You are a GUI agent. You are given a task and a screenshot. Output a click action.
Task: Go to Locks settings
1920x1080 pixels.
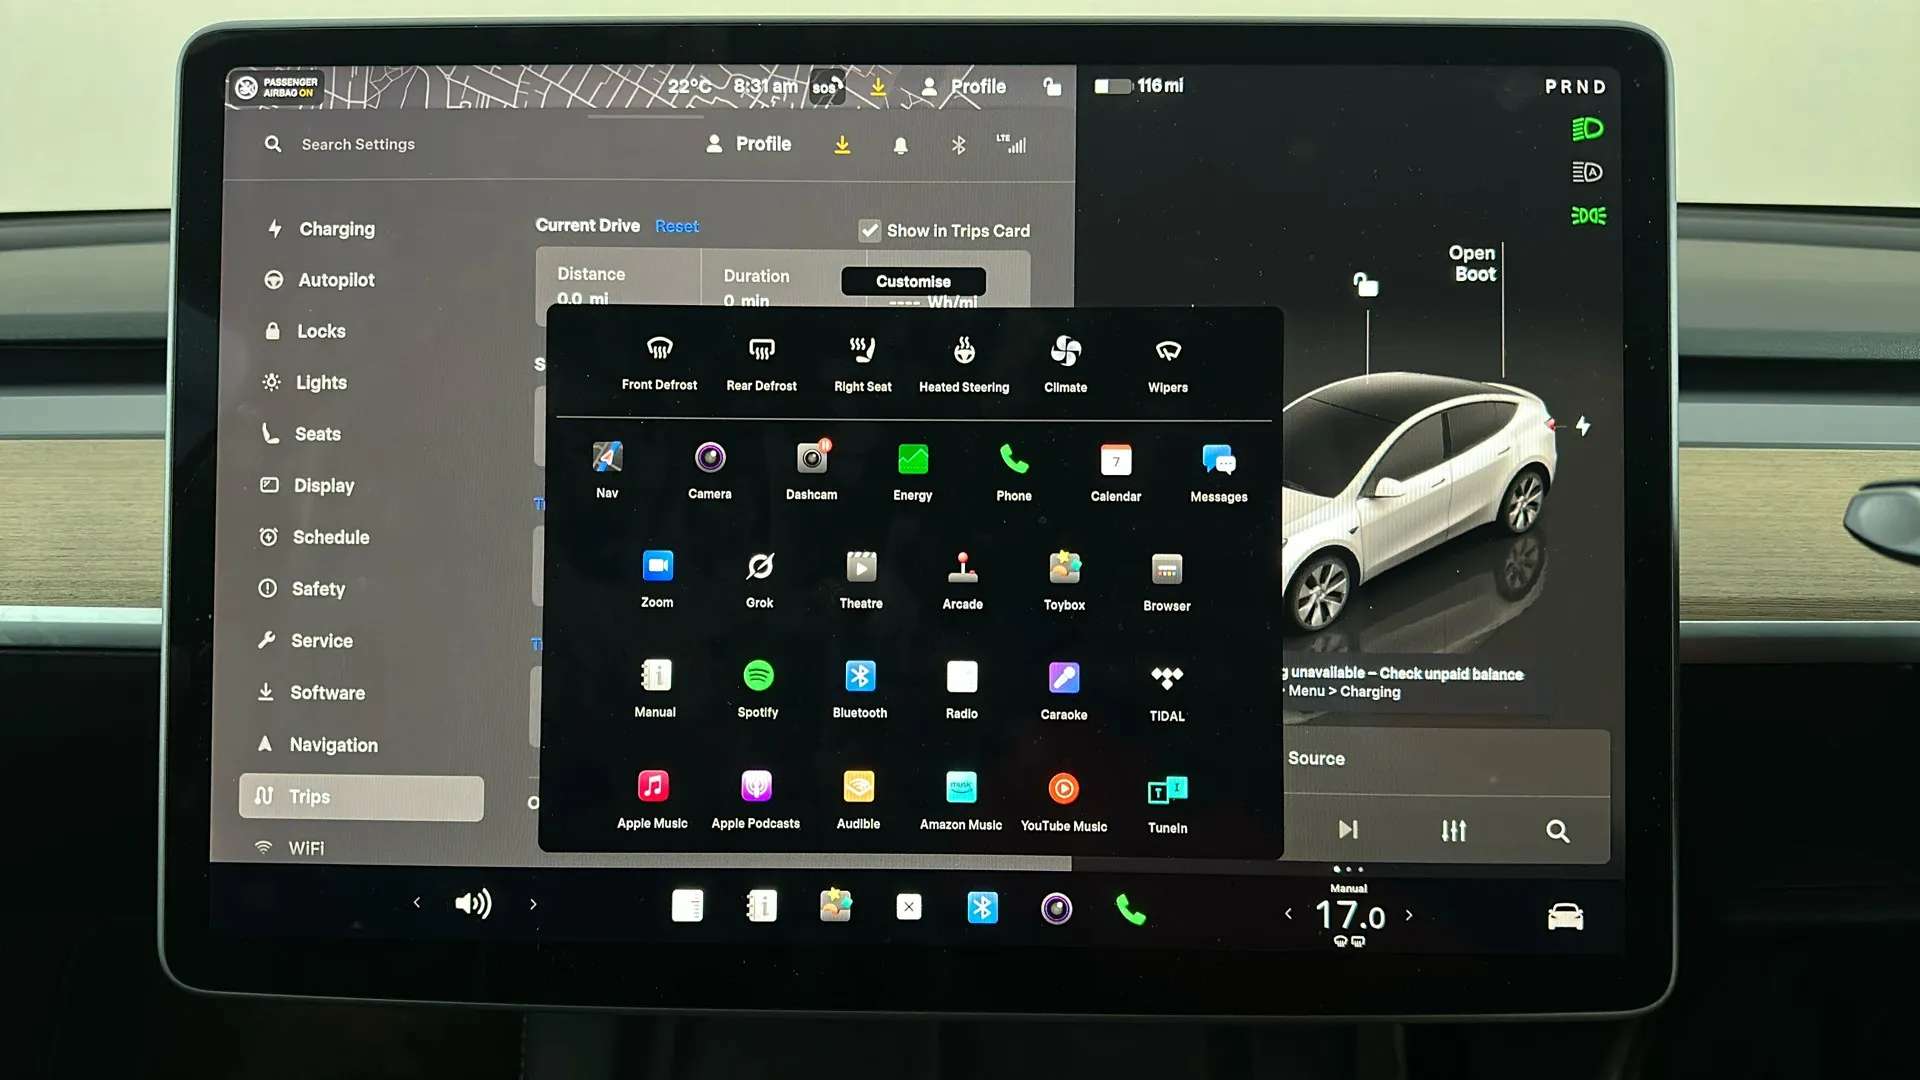click(306, 331)
